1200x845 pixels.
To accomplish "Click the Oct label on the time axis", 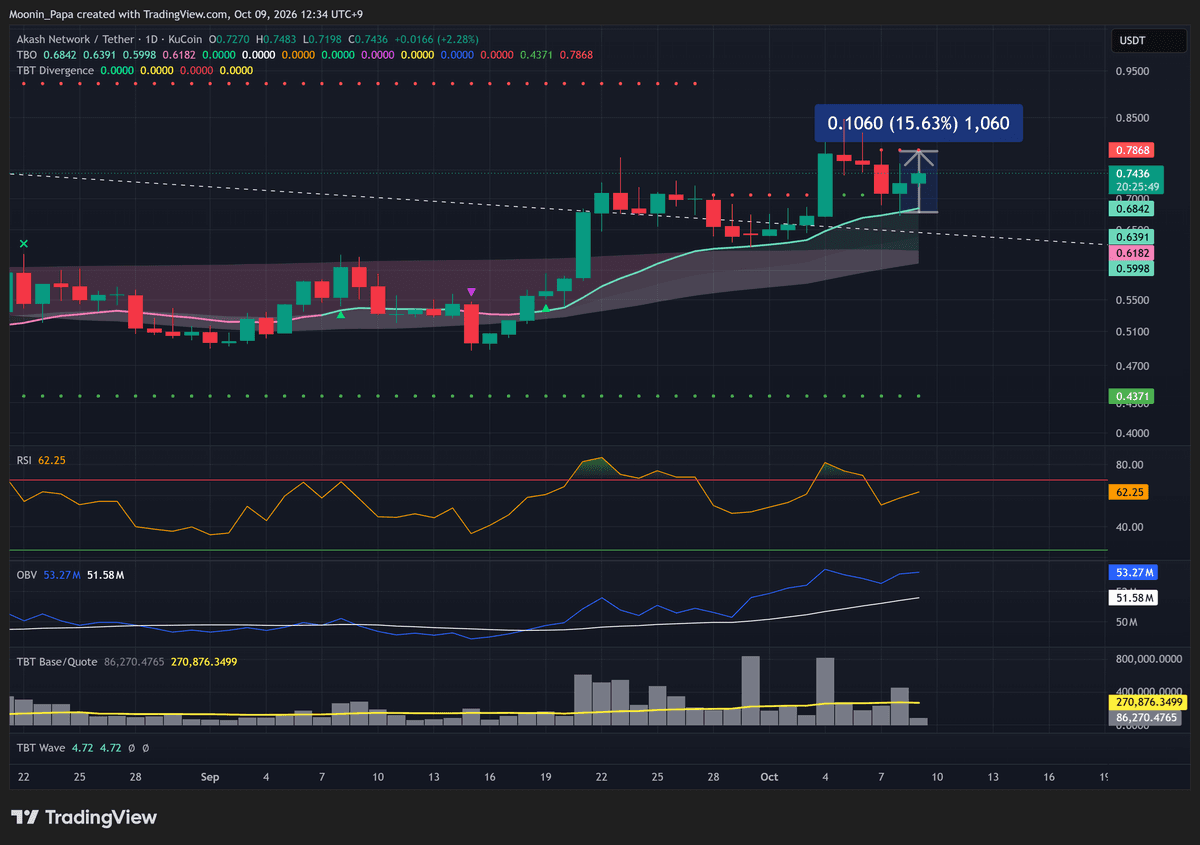I will pyautogui.click(x=769, y=777).
